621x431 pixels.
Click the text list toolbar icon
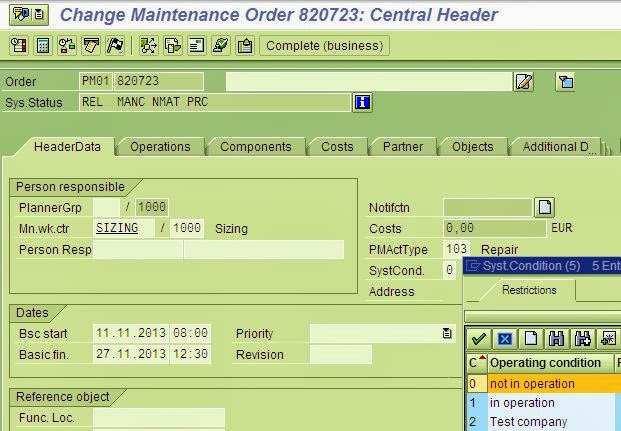click(197, 46)
